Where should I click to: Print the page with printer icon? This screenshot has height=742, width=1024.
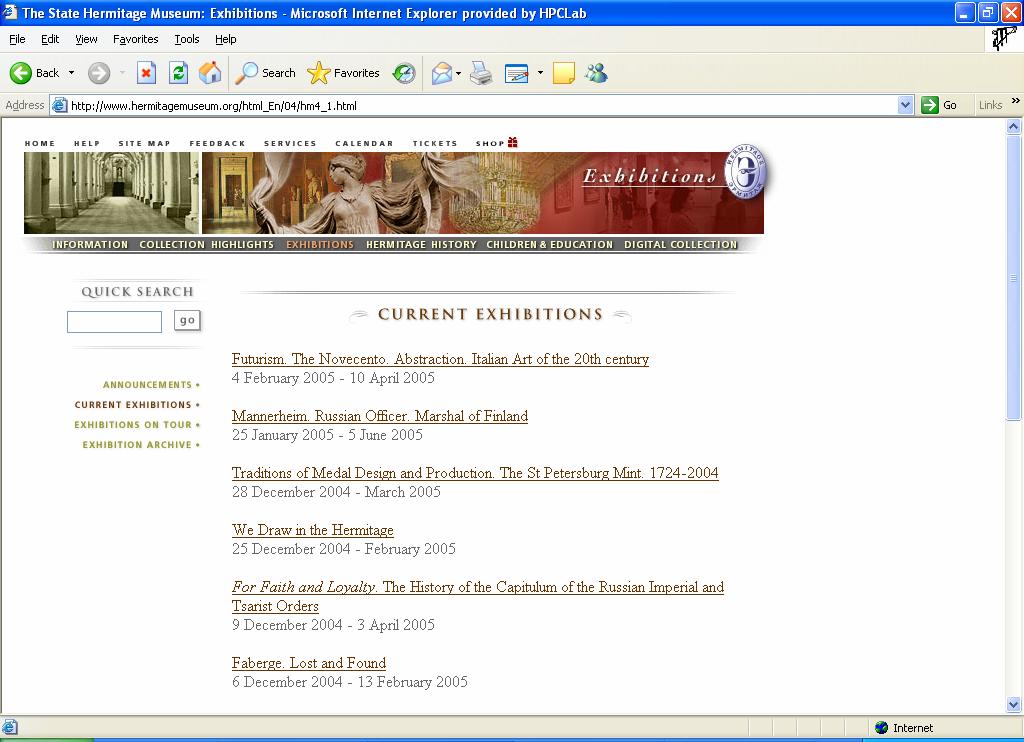pyautogui.click(x=481, y=73)
